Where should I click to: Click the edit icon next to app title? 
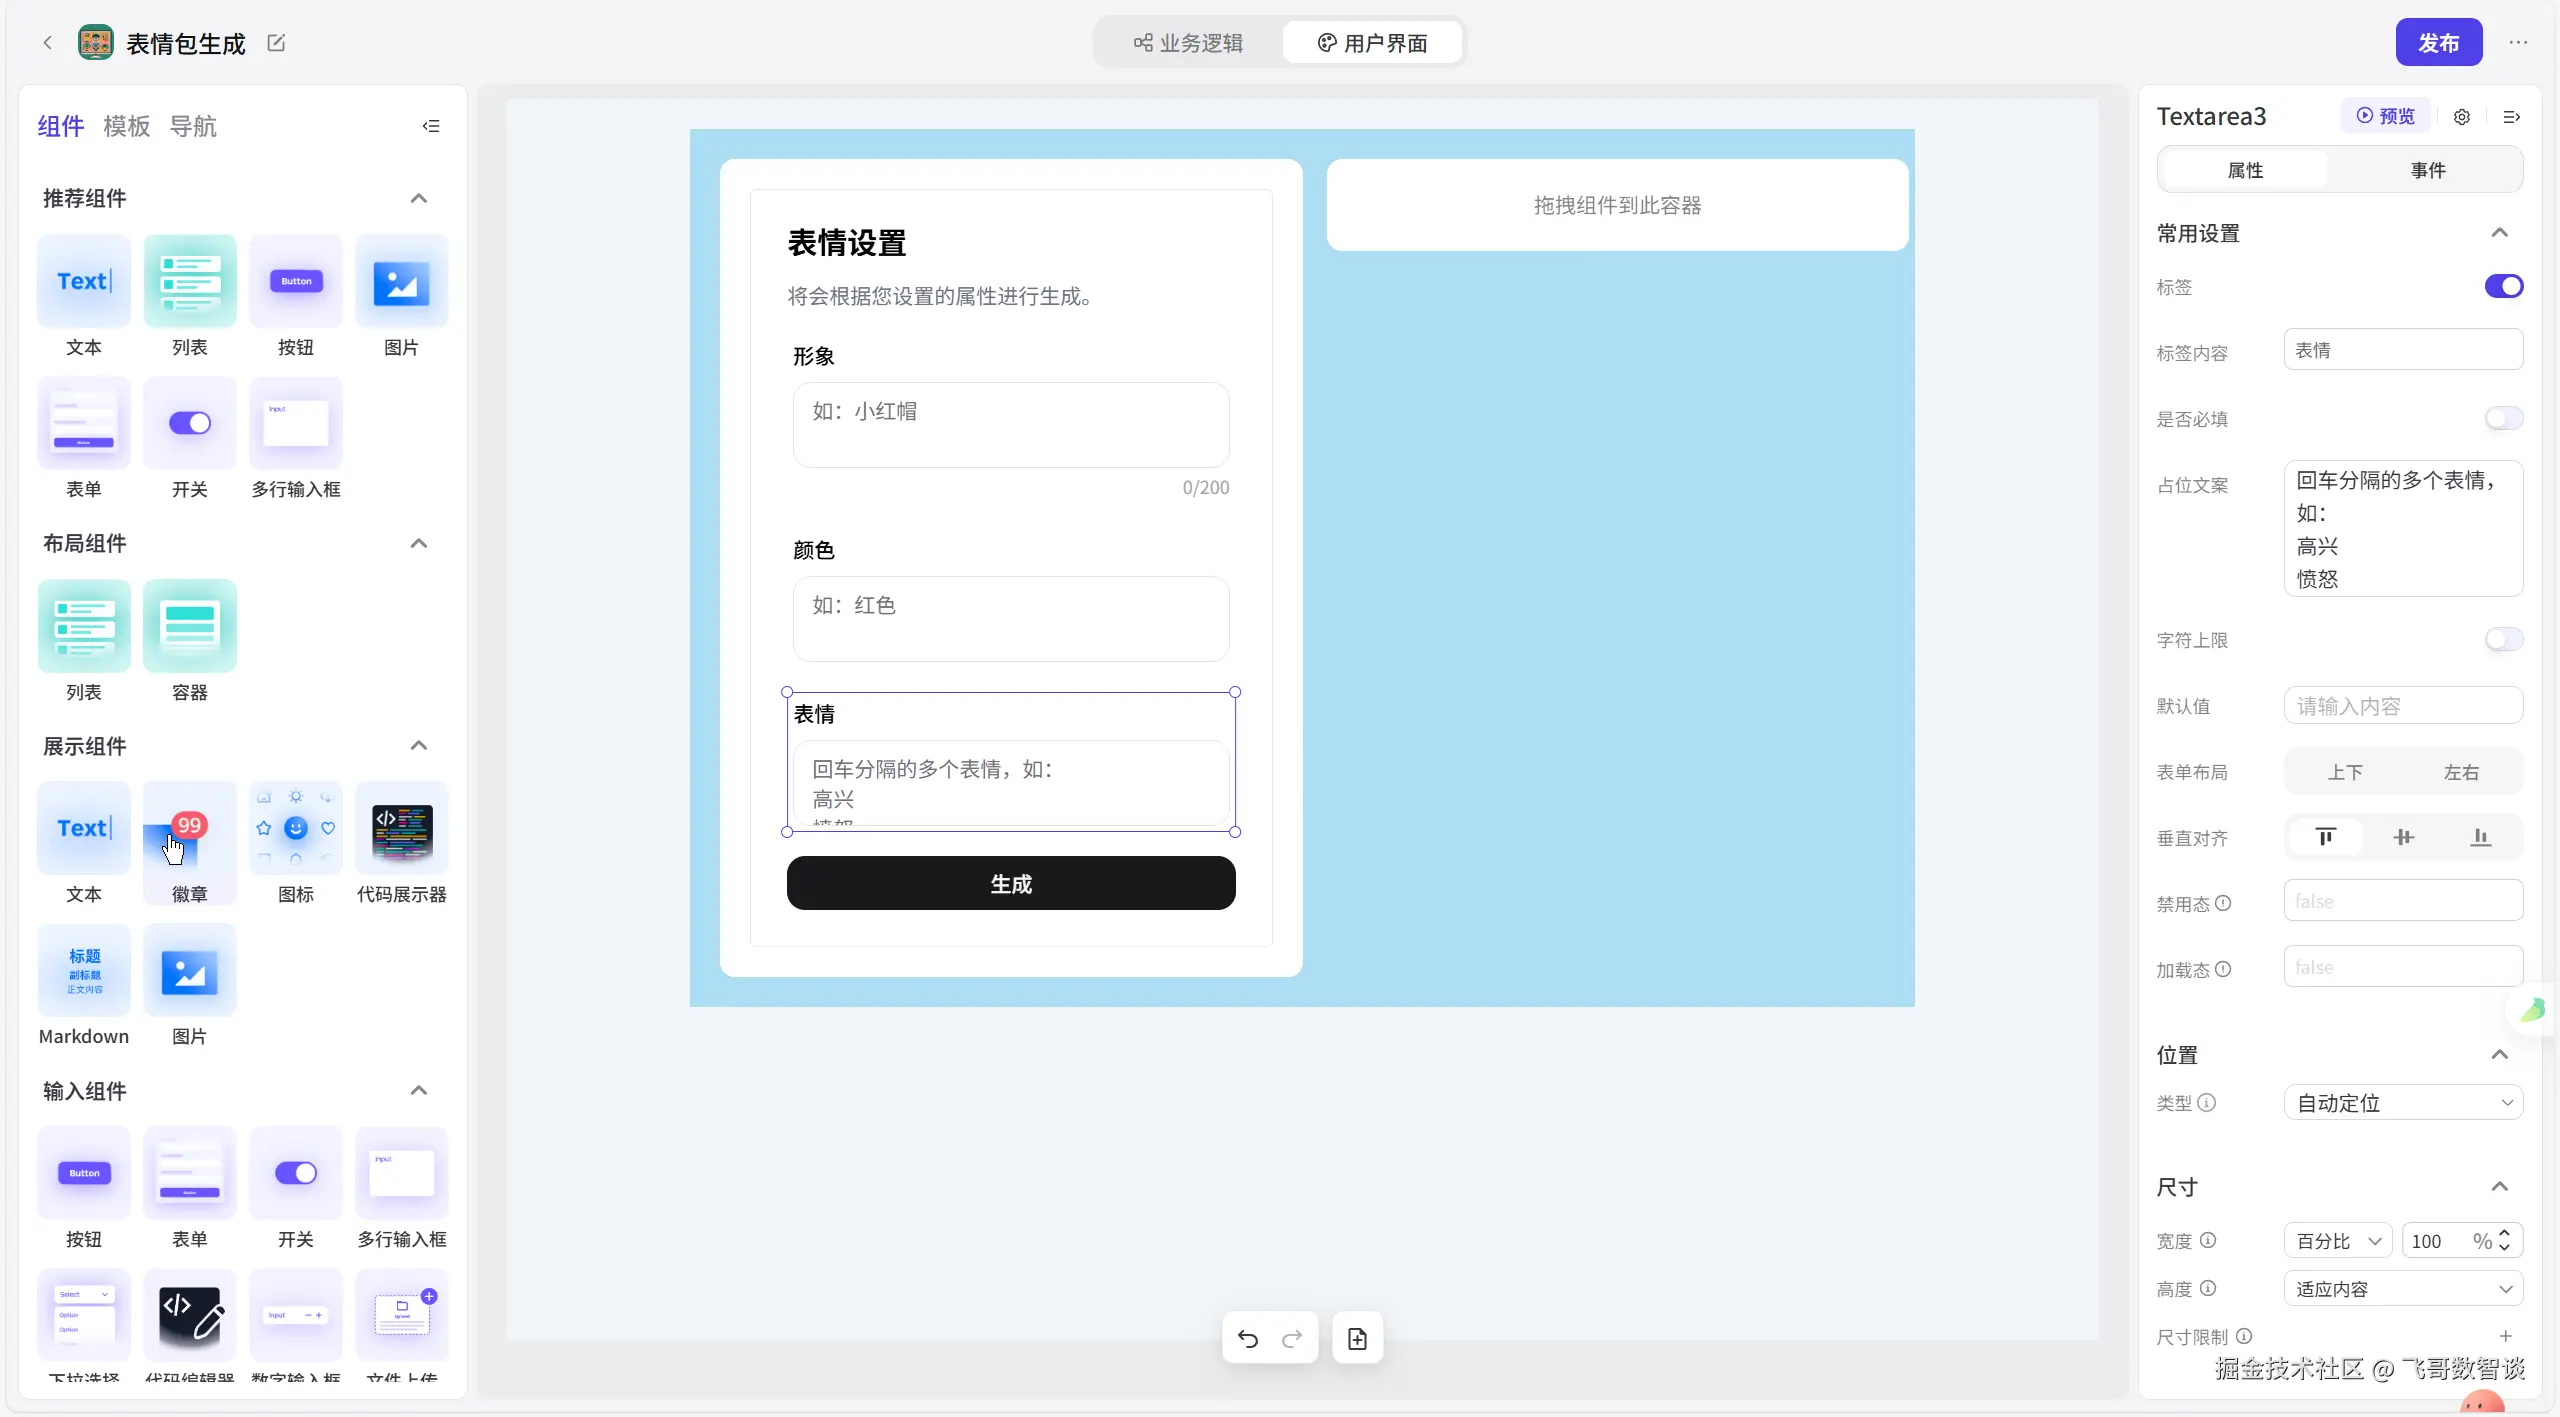tap(277, 43)
